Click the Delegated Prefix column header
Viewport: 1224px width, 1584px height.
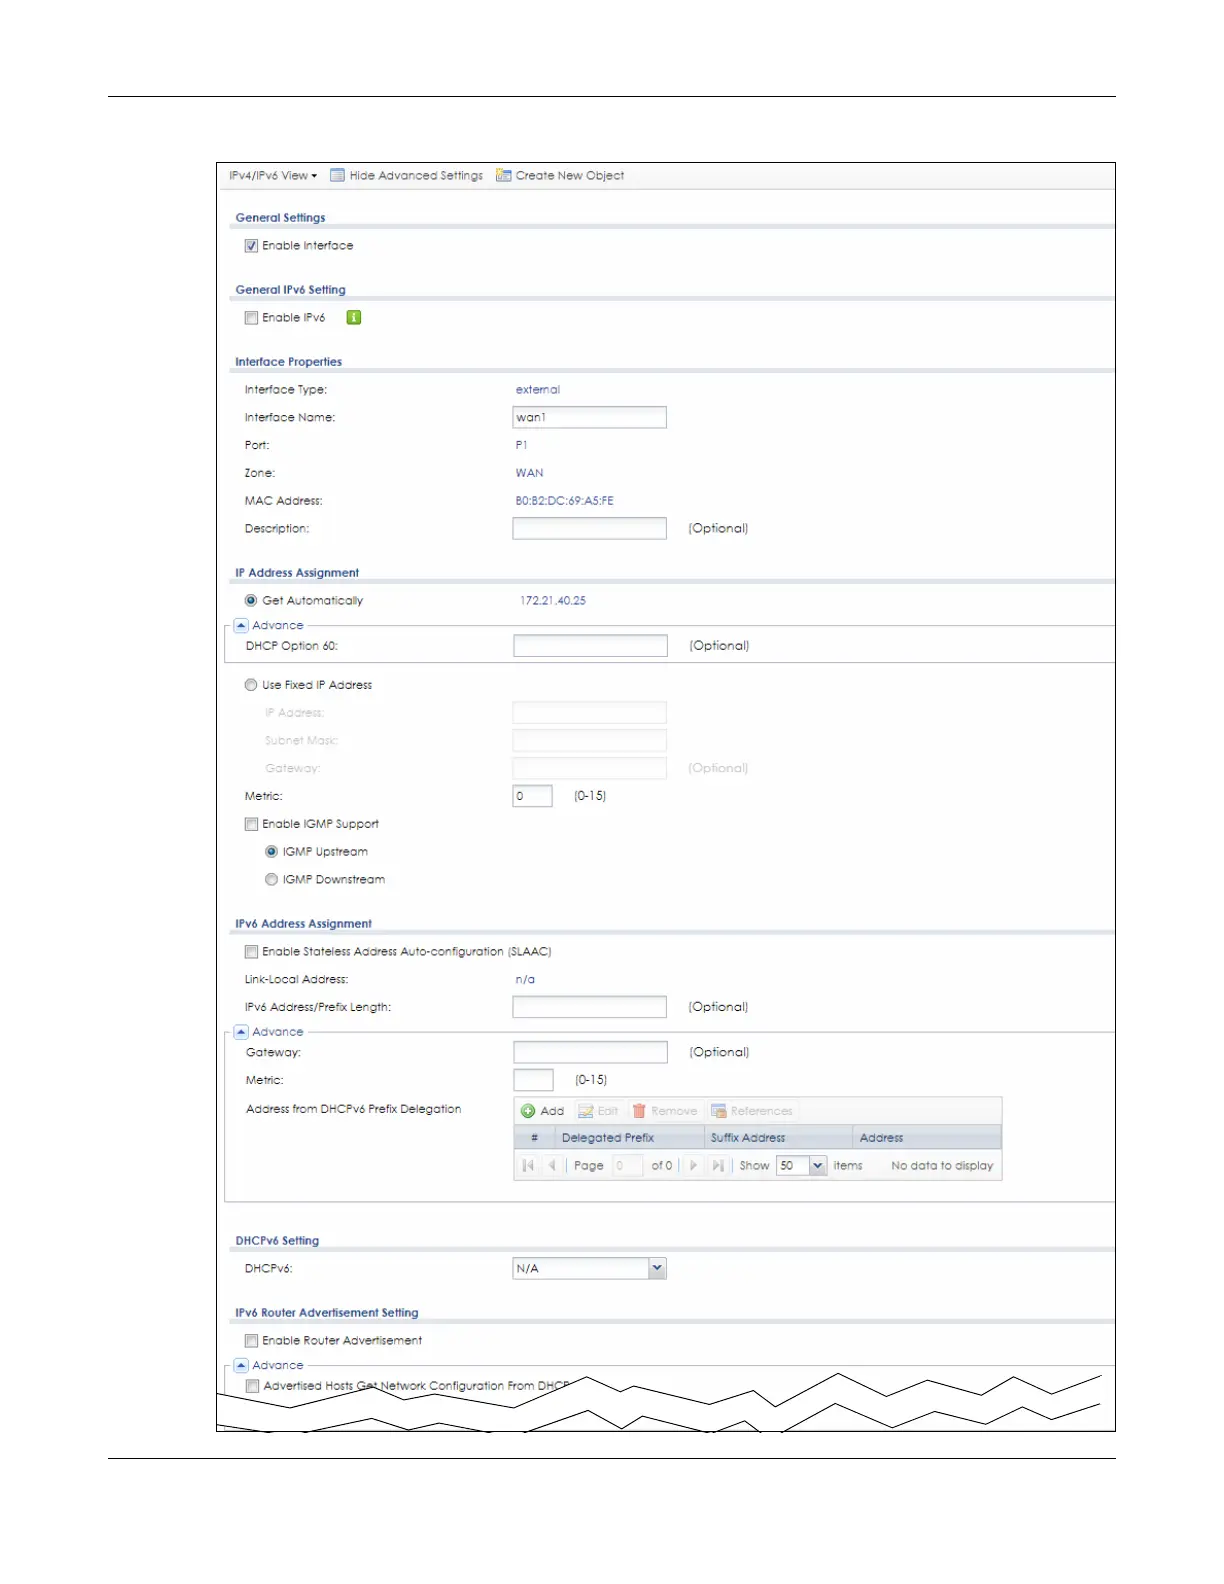(629, 1138)
